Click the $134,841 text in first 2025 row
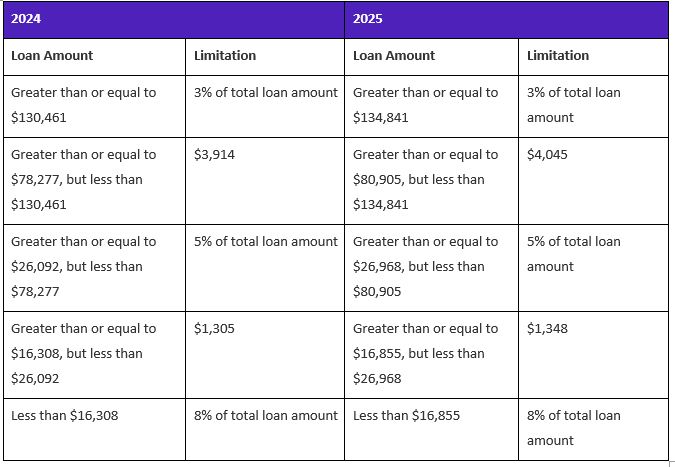This screenshot has height=467, width=675. click(x=381, y=118)
